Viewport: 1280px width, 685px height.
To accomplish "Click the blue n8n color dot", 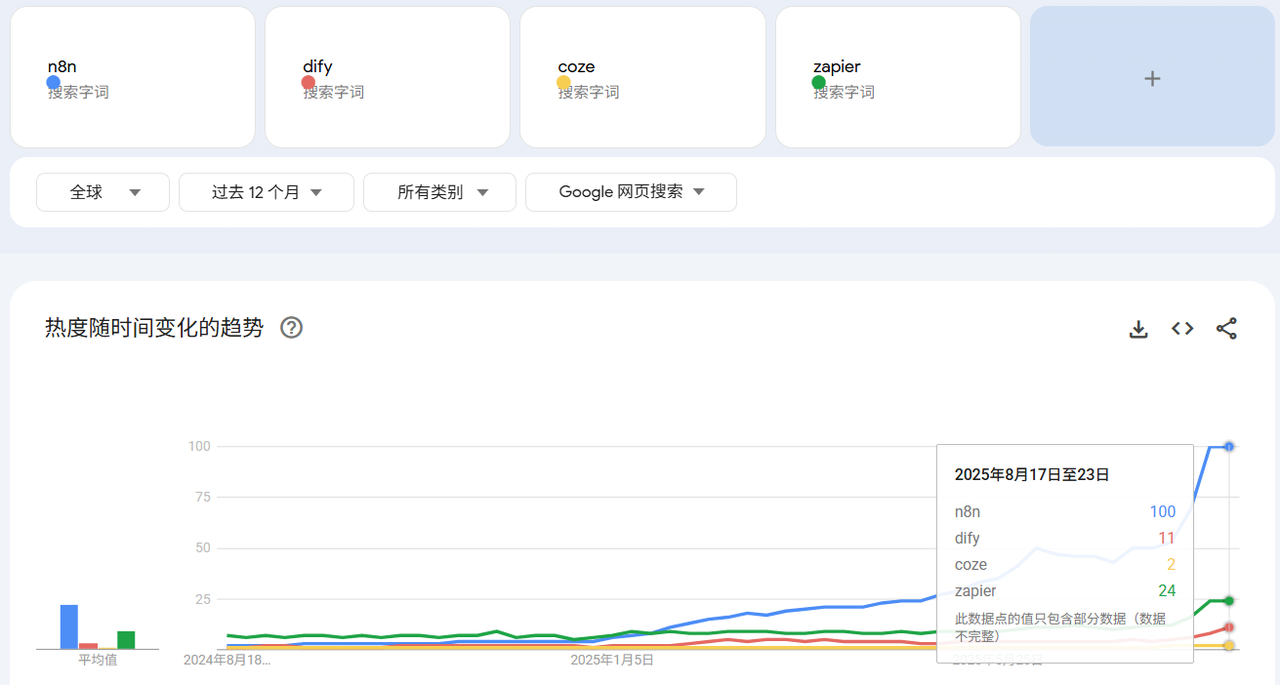I will tap(53, 83).
